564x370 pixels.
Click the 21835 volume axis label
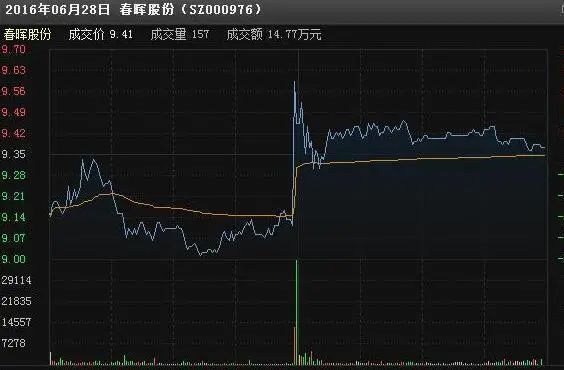(x=17, y=301)
